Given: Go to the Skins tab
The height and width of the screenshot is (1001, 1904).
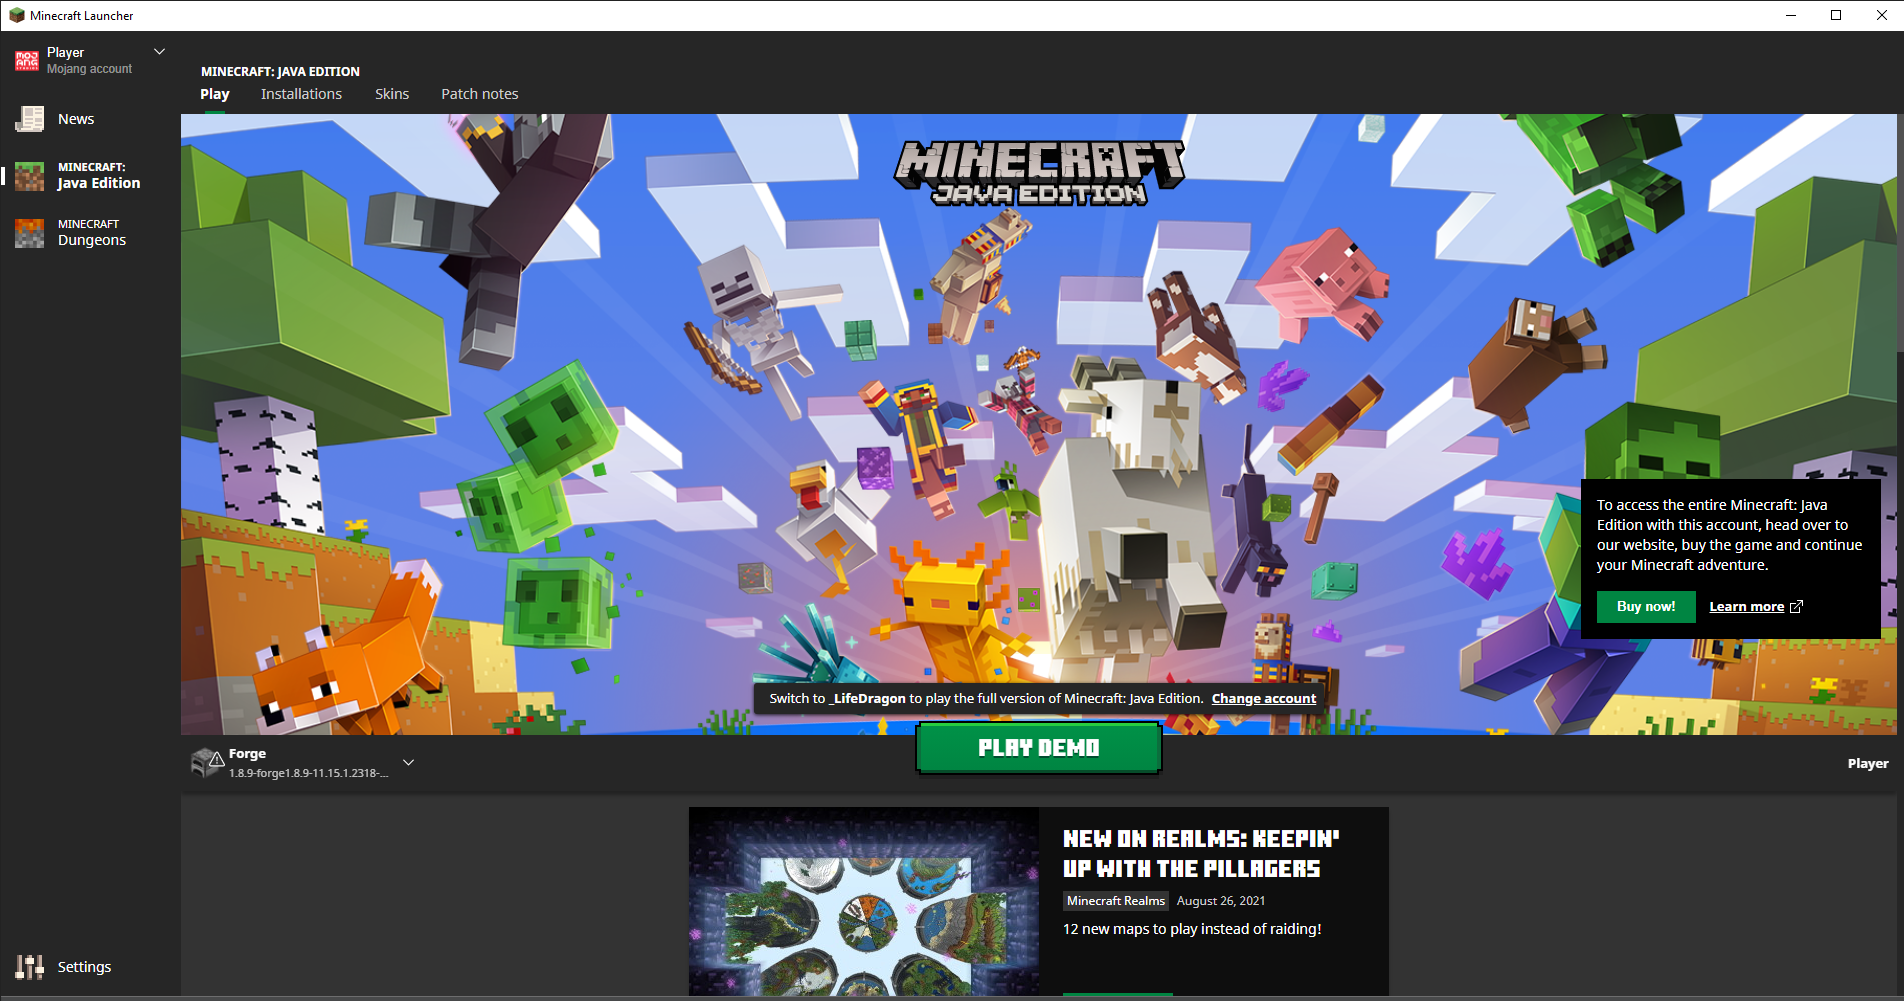Looking at the screenshot, I should tap(392, 94).
